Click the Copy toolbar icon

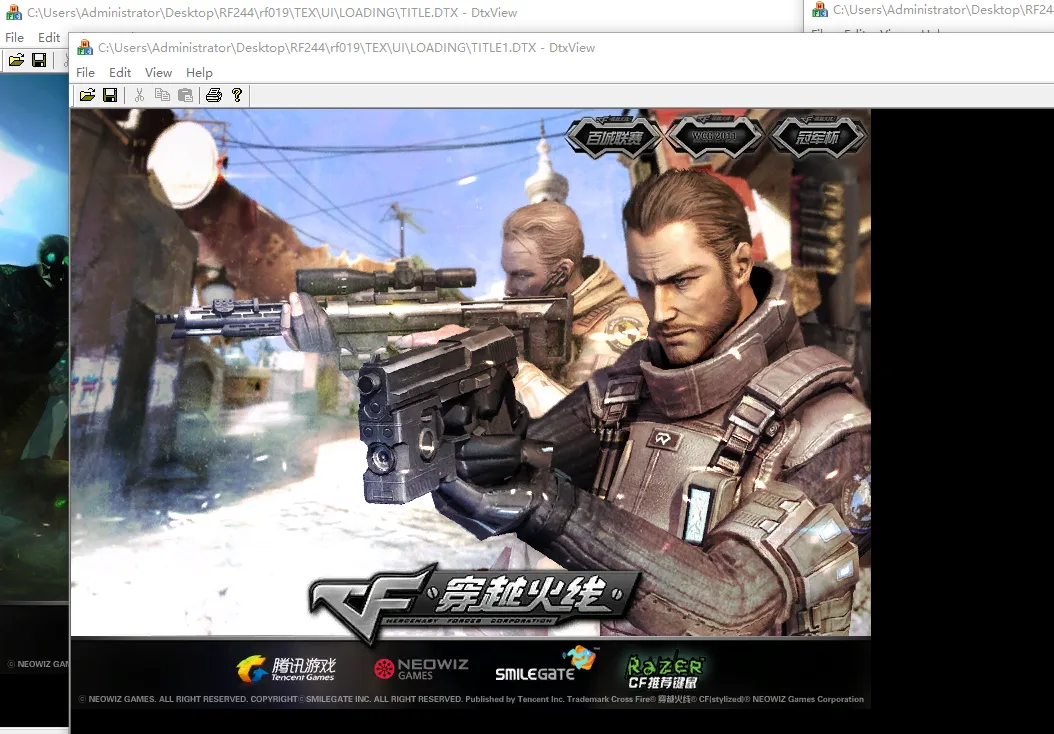point(162,95)
